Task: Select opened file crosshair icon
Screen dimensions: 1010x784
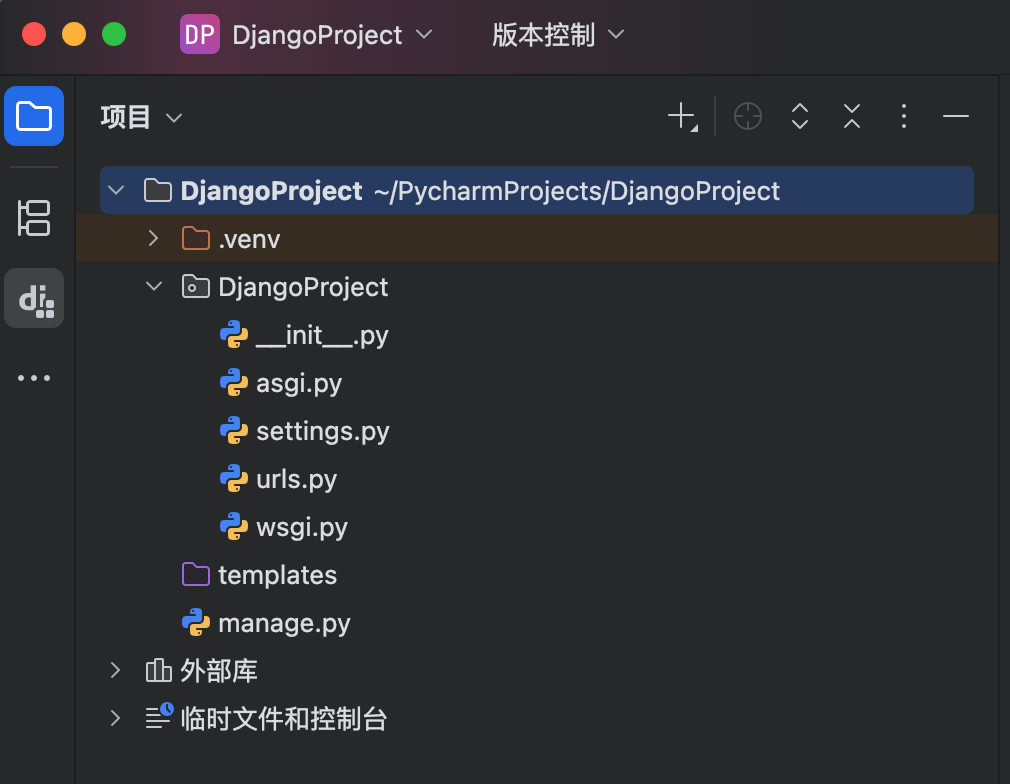Action: pos(748,117)
